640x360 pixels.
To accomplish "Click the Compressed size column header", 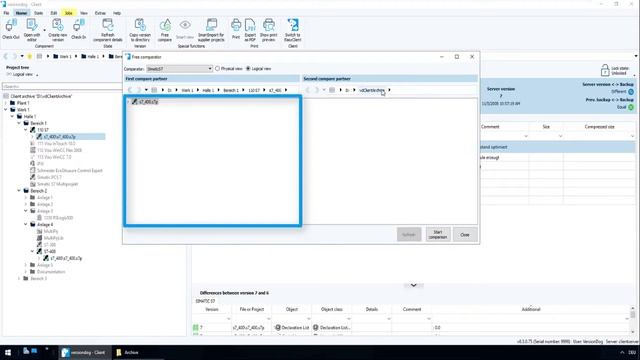I will 599,127.
